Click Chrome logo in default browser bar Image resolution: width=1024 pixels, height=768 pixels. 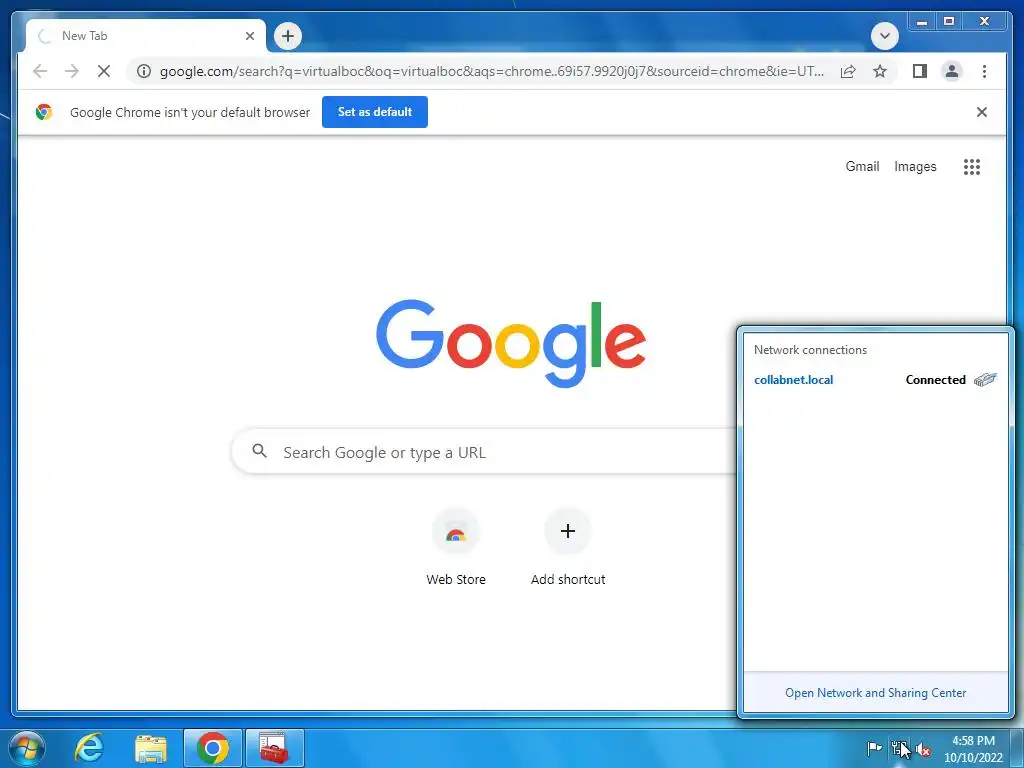(x=44, y=112)
